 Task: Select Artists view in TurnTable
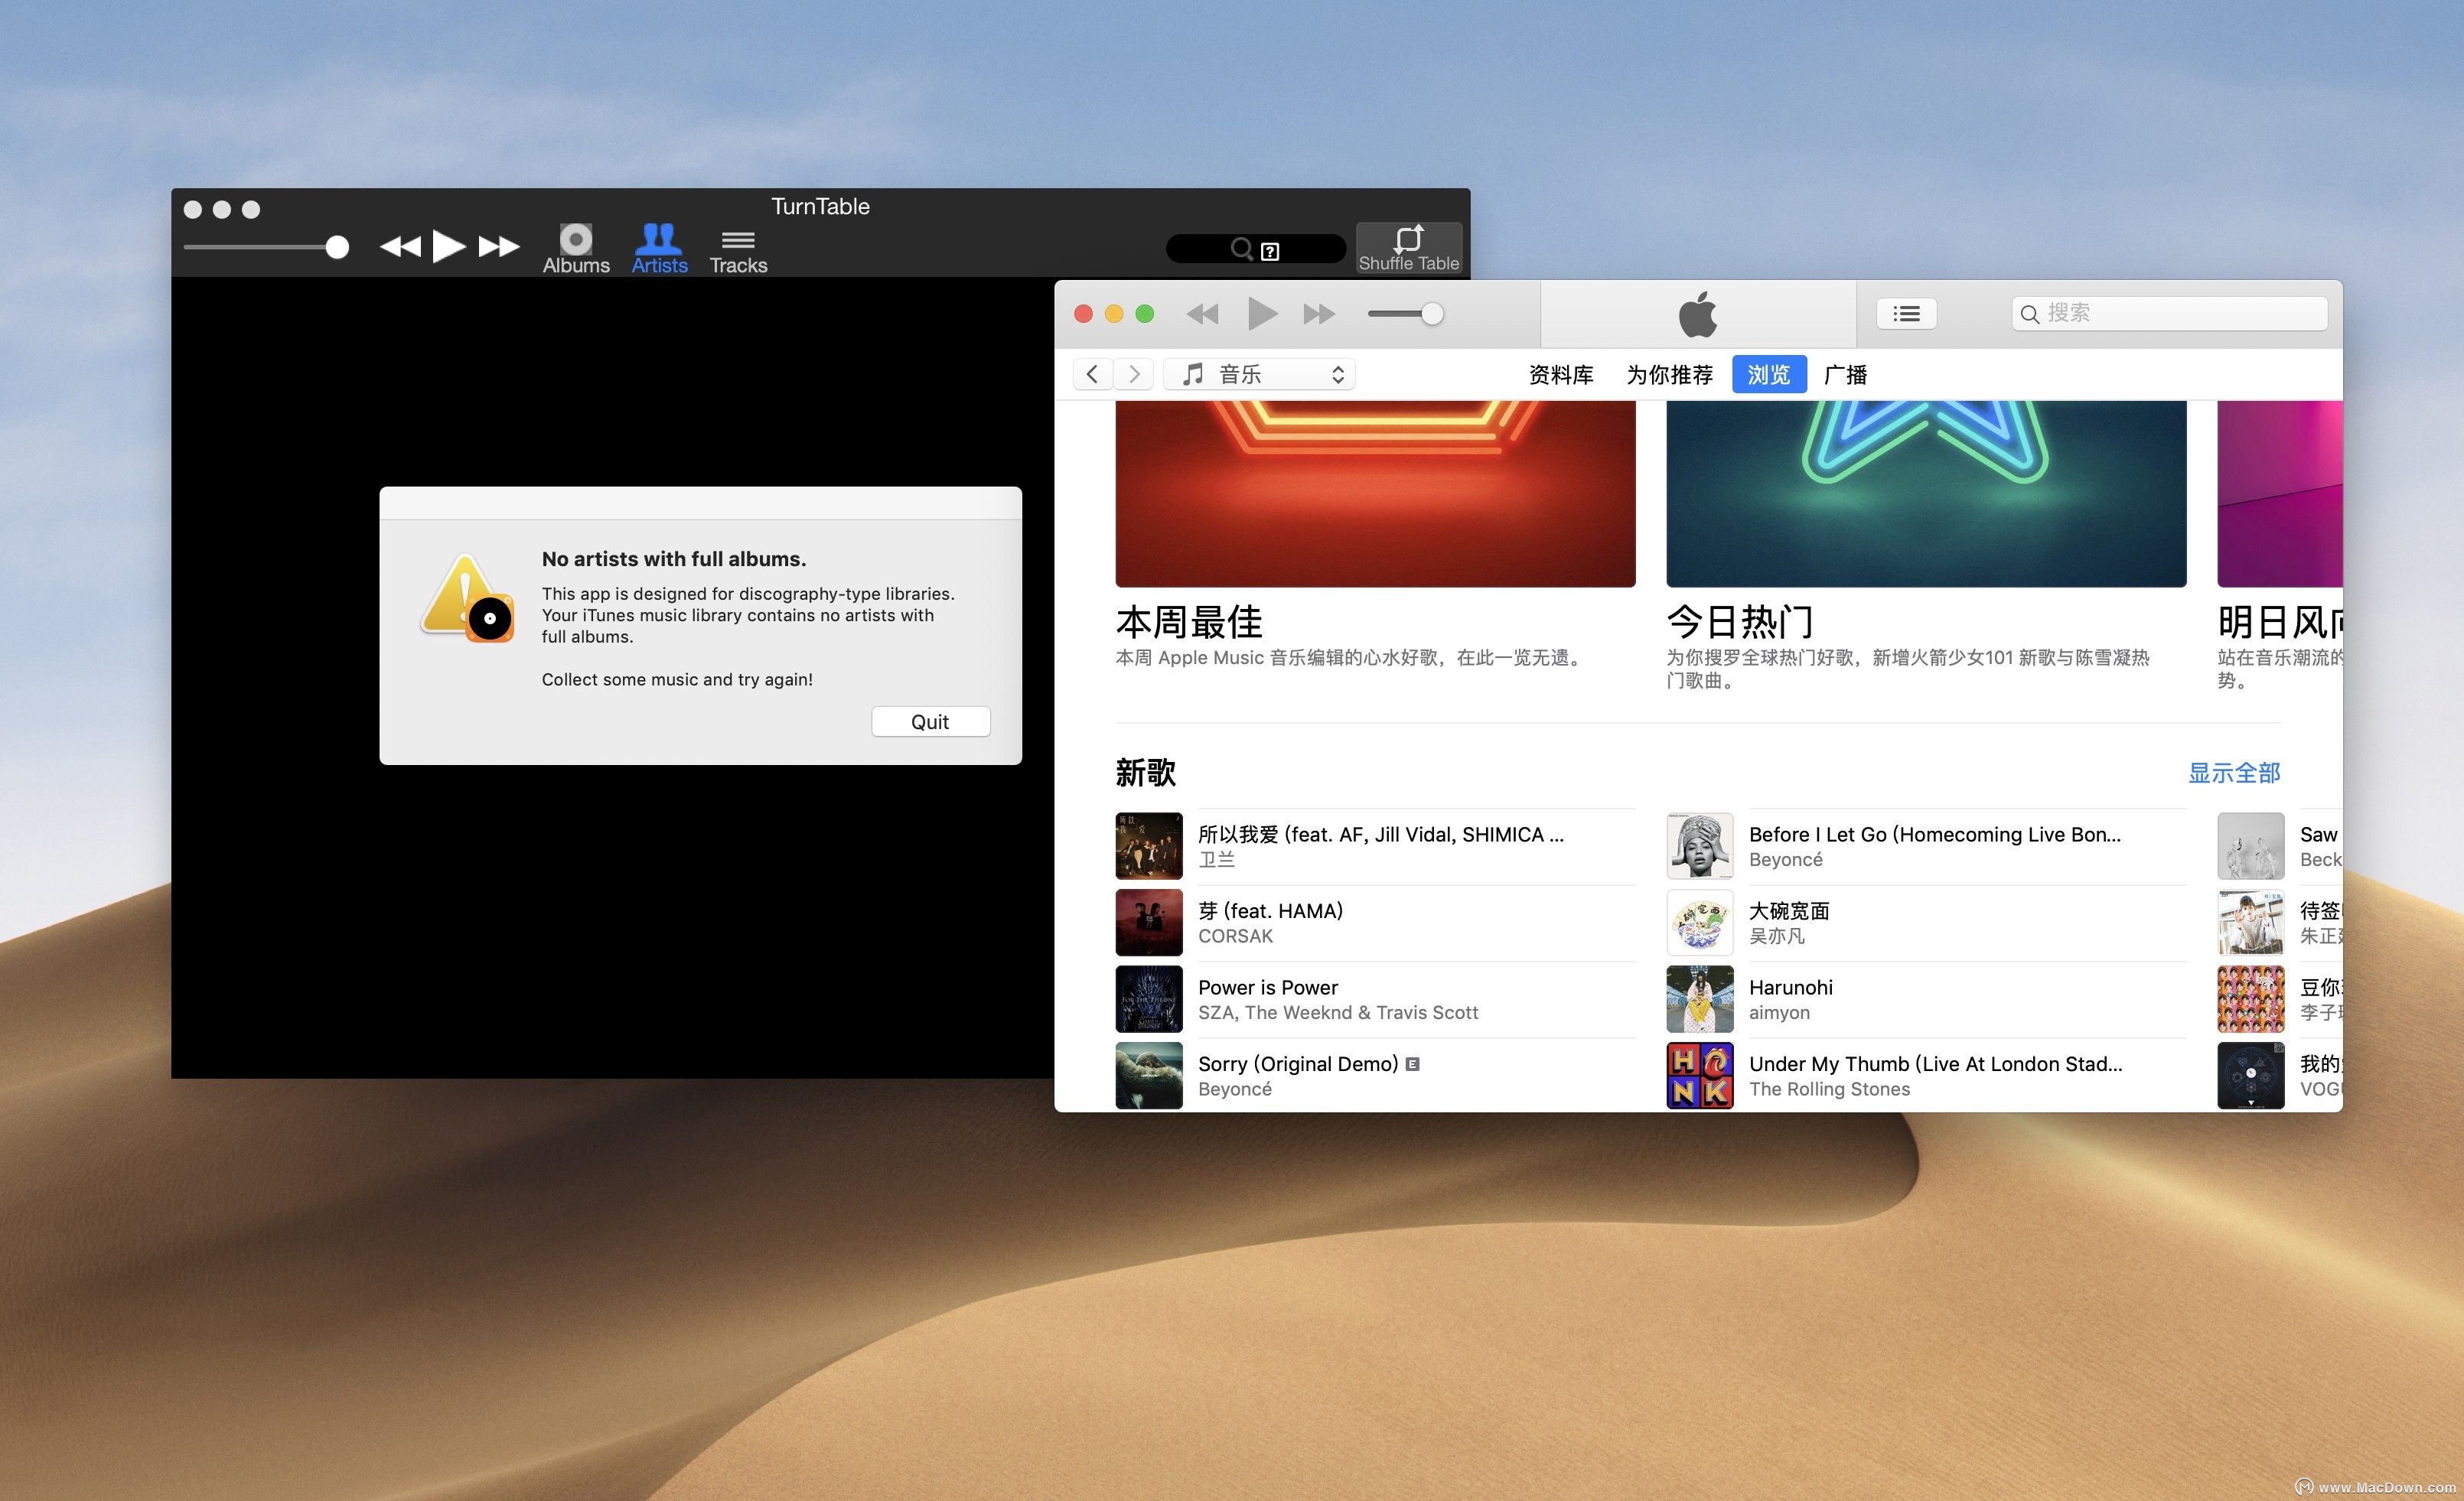point(659,249)
